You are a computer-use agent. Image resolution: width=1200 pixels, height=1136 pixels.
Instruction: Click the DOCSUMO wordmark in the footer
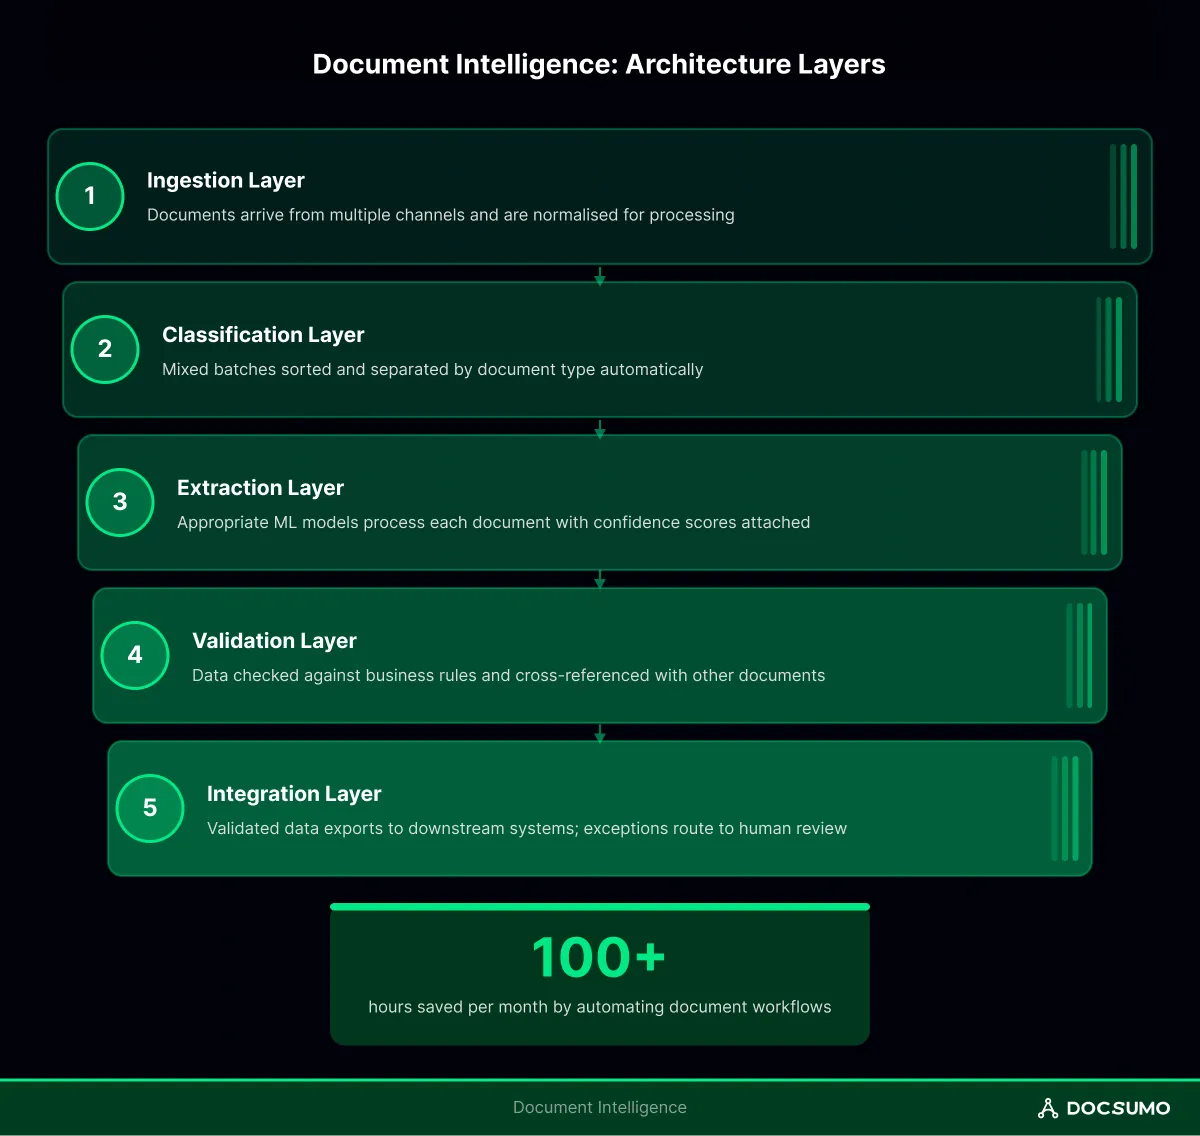pyautogui.click(x=1118, y=1108)
